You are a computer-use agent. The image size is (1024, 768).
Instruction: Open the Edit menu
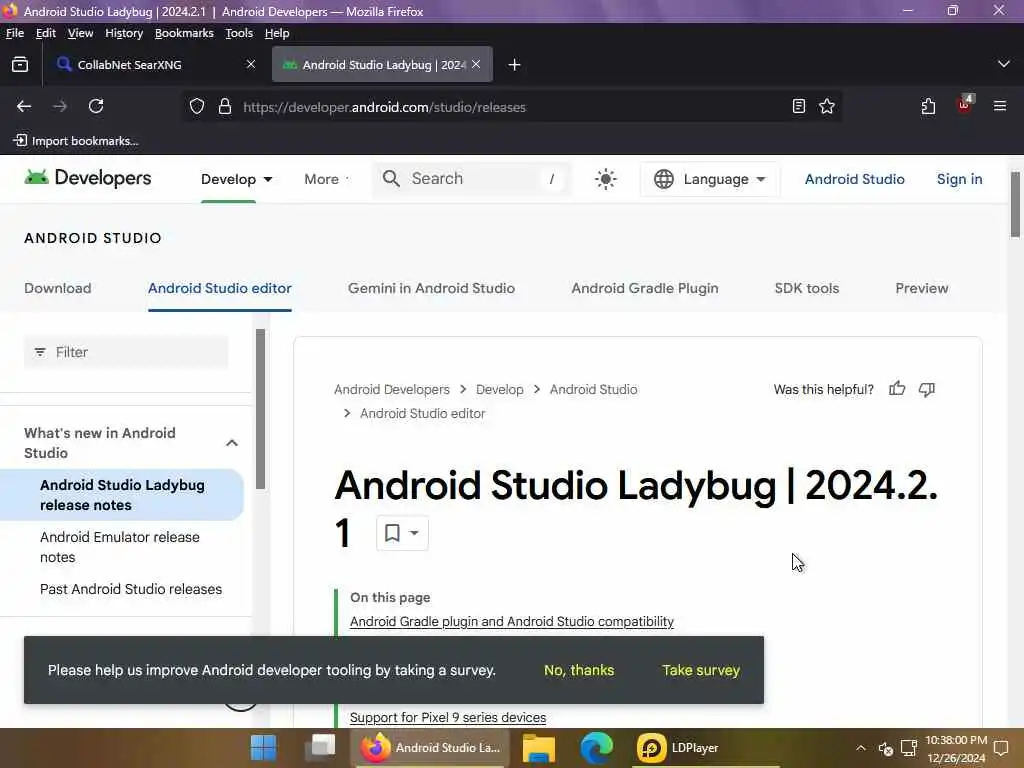tap(46, 33)
